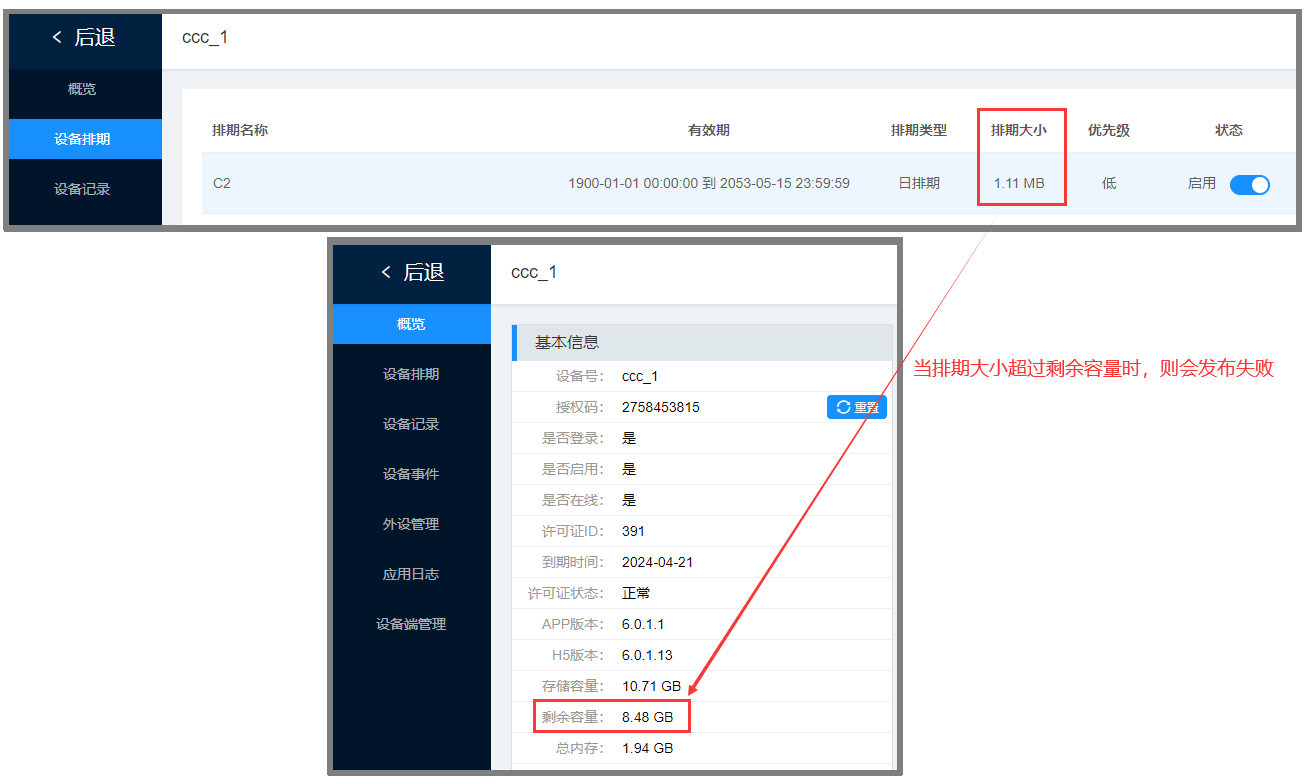Viewport: 1308px width, 784px height.
Task: Click the 基本信息 section header
Action: click(x=702, y=342)
